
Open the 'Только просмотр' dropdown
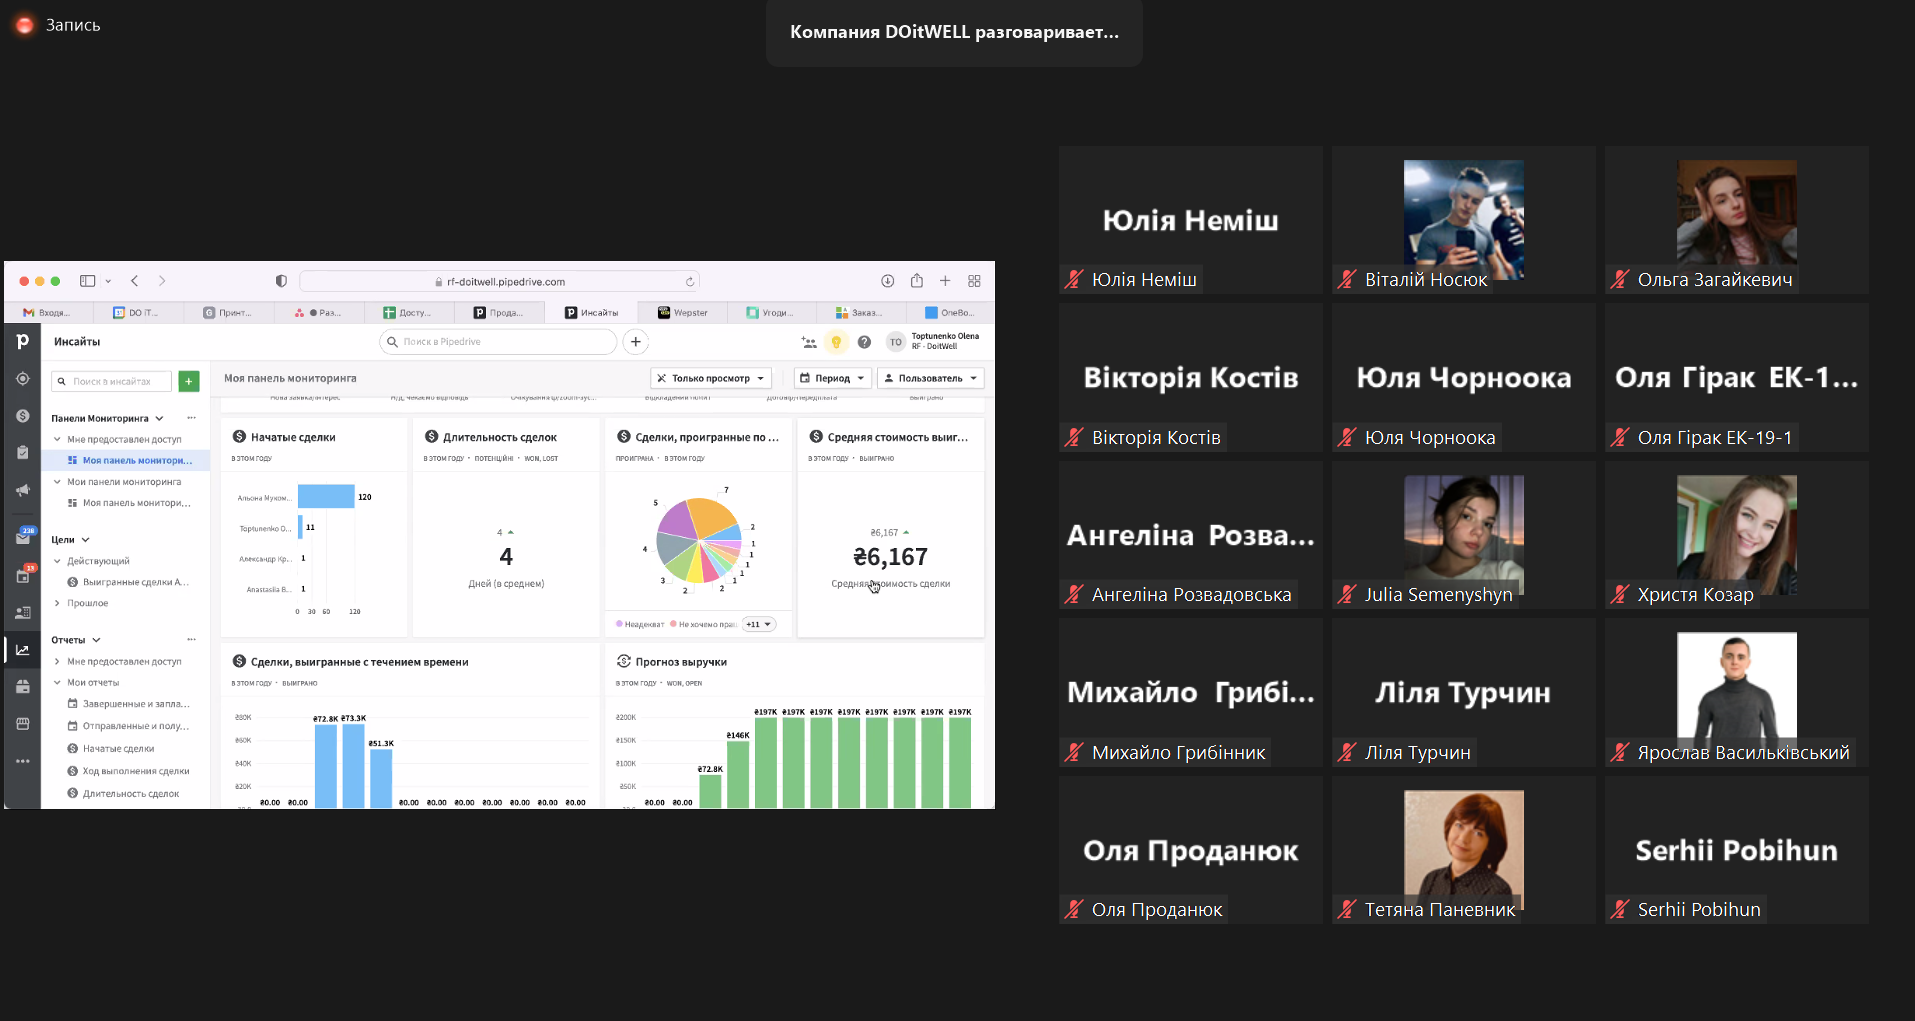tap(710, 378)
